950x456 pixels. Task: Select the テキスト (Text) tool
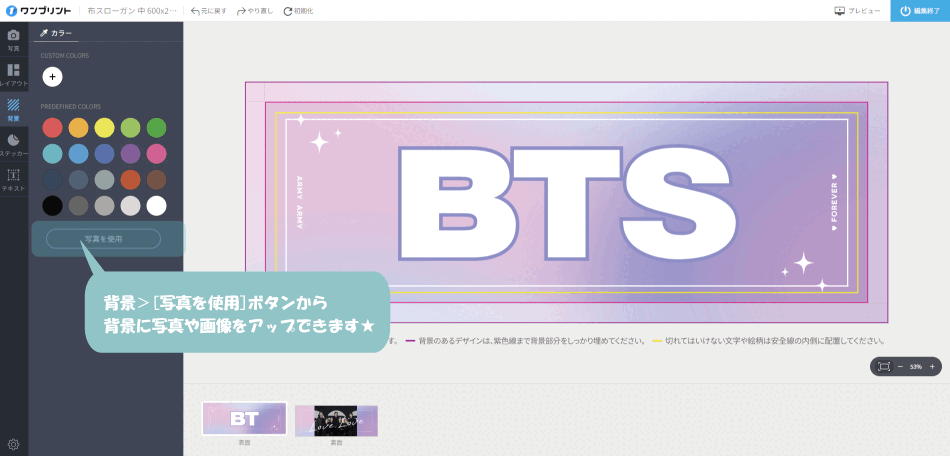click(13, 180)
